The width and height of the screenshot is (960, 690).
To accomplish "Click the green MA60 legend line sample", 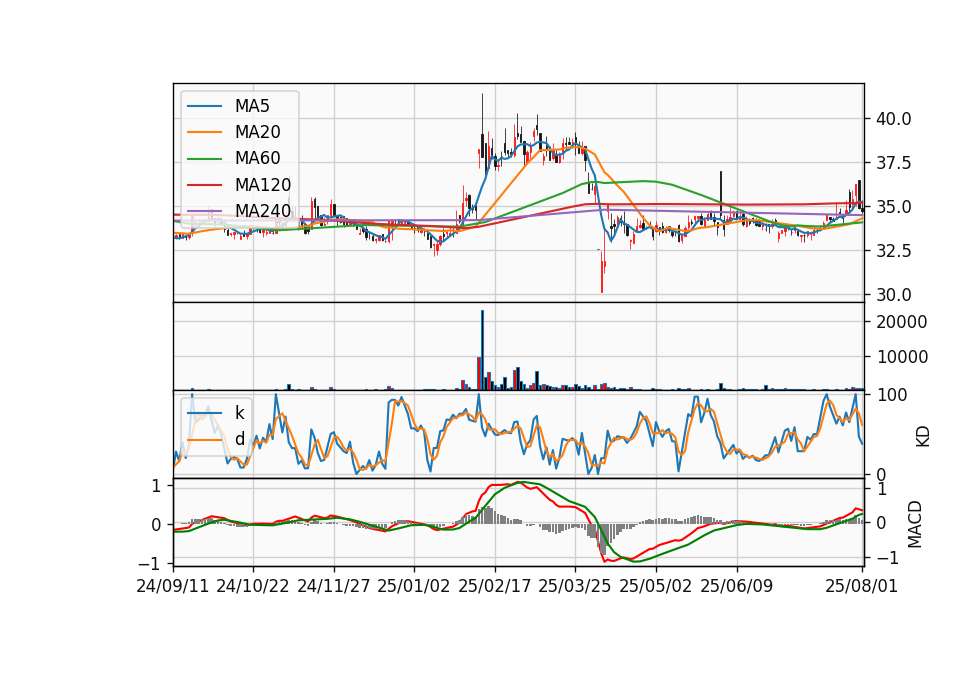I will click(x=204, y=159).
